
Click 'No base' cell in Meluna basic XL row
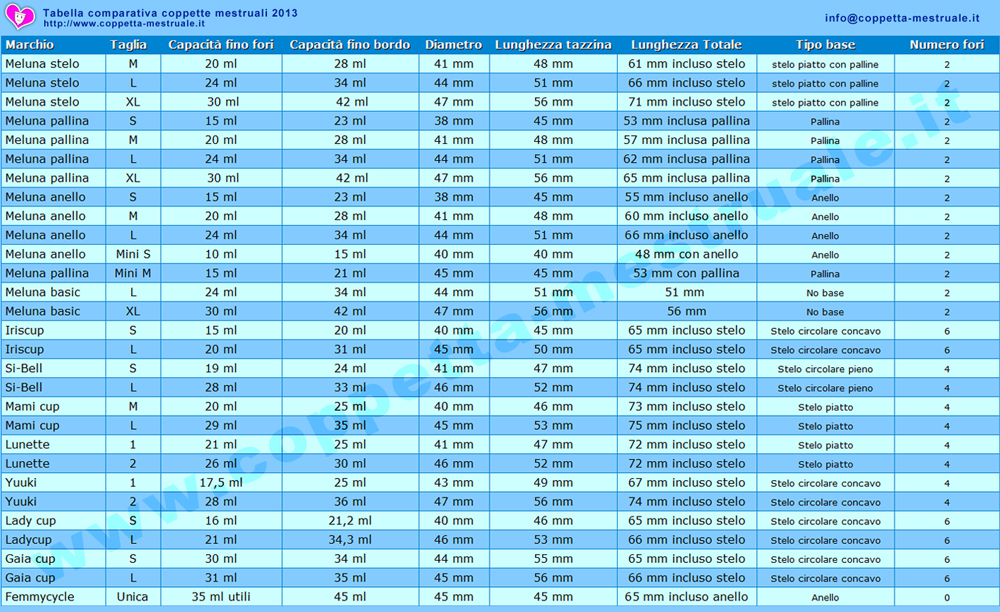point(825,312)
